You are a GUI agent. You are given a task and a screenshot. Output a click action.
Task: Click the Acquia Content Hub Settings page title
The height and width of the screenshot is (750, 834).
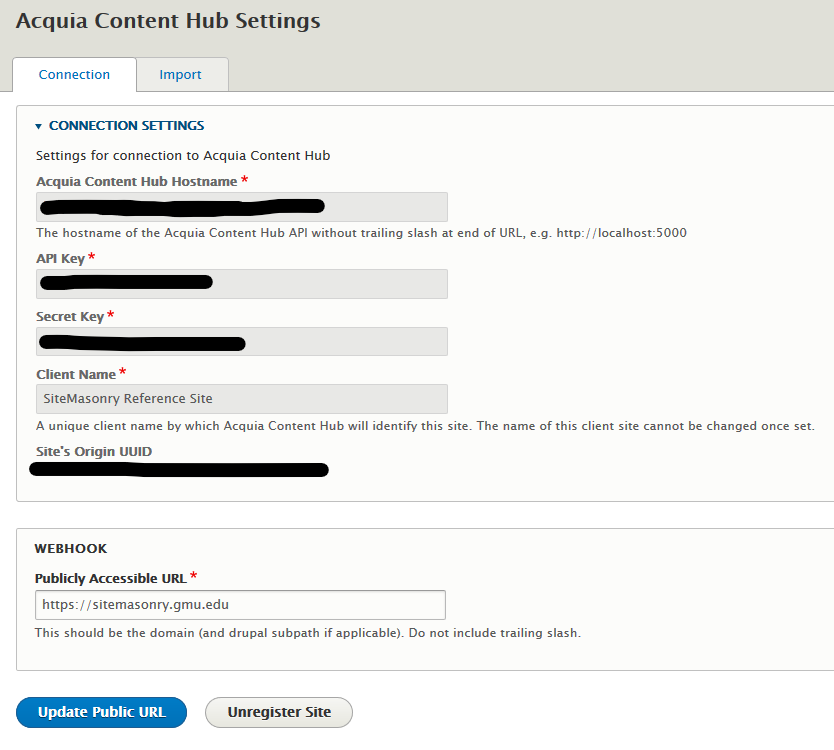coord(167,20)
